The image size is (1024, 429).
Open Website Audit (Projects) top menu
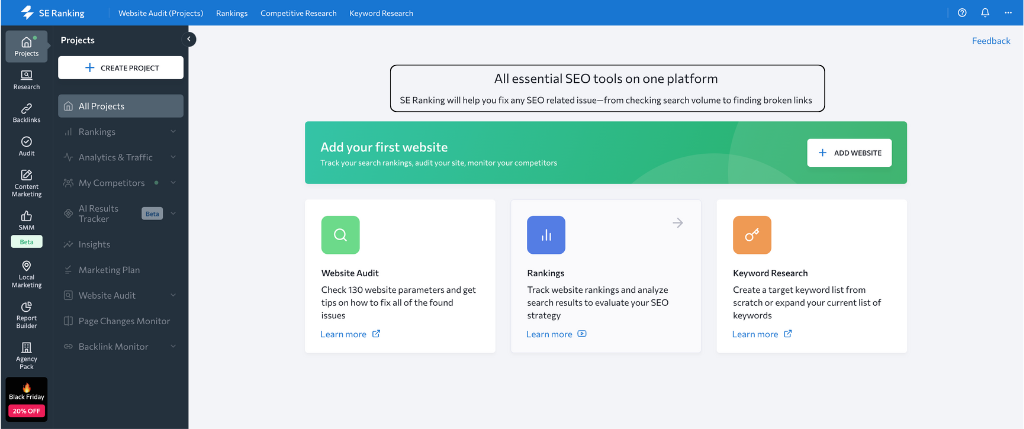(x=161, y=13)
